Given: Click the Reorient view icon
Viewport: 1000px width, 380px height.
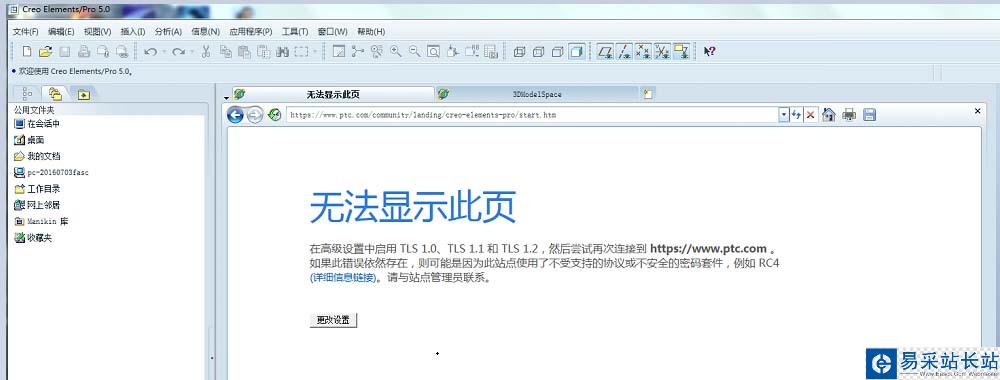Looking at the screenshot, I should [x=453, y=52].
